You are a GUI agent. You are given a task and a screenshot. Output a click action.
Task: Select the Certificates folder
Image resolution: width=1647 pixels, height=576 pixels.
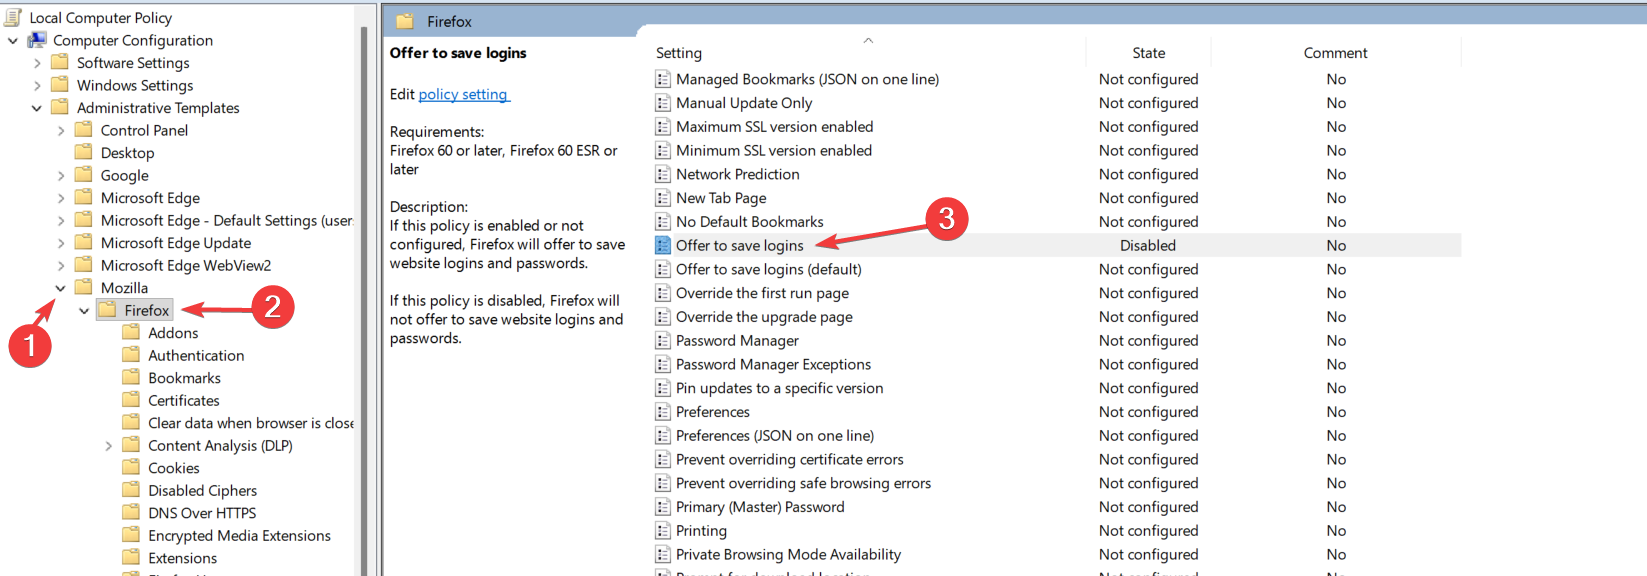[x=184, y=400]
